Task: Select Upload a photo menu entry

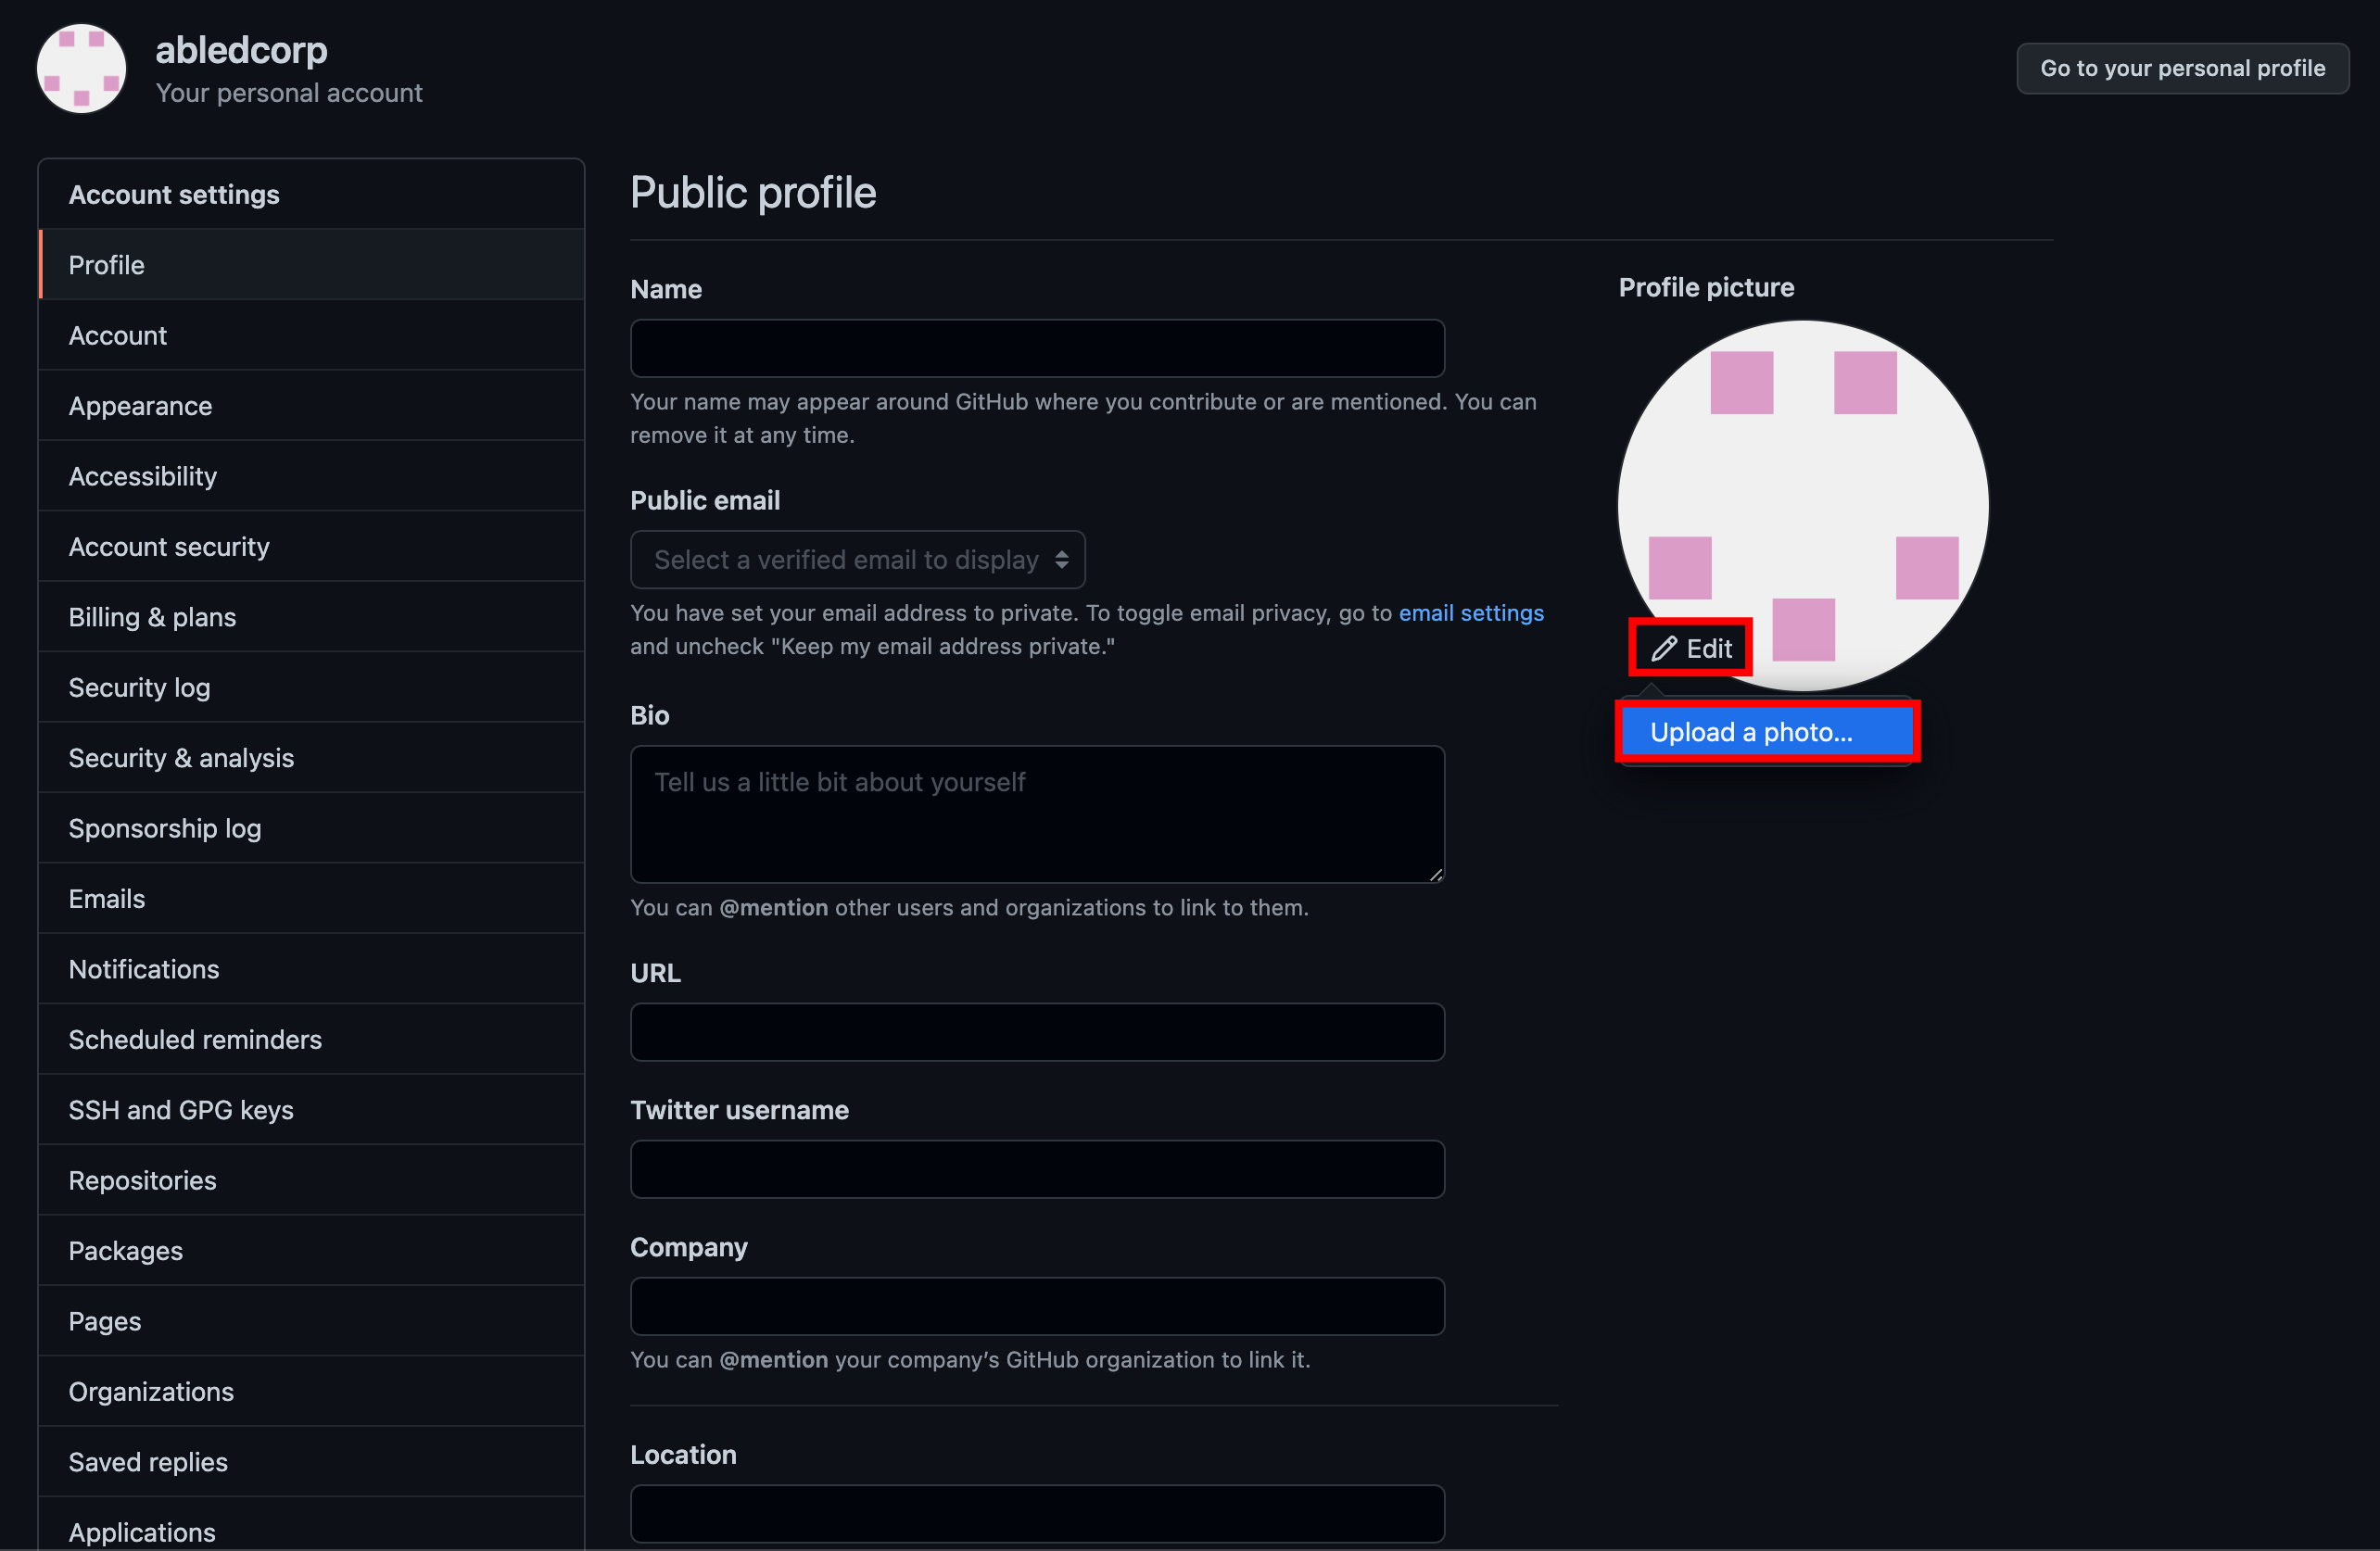Action: click(1766, 732)
